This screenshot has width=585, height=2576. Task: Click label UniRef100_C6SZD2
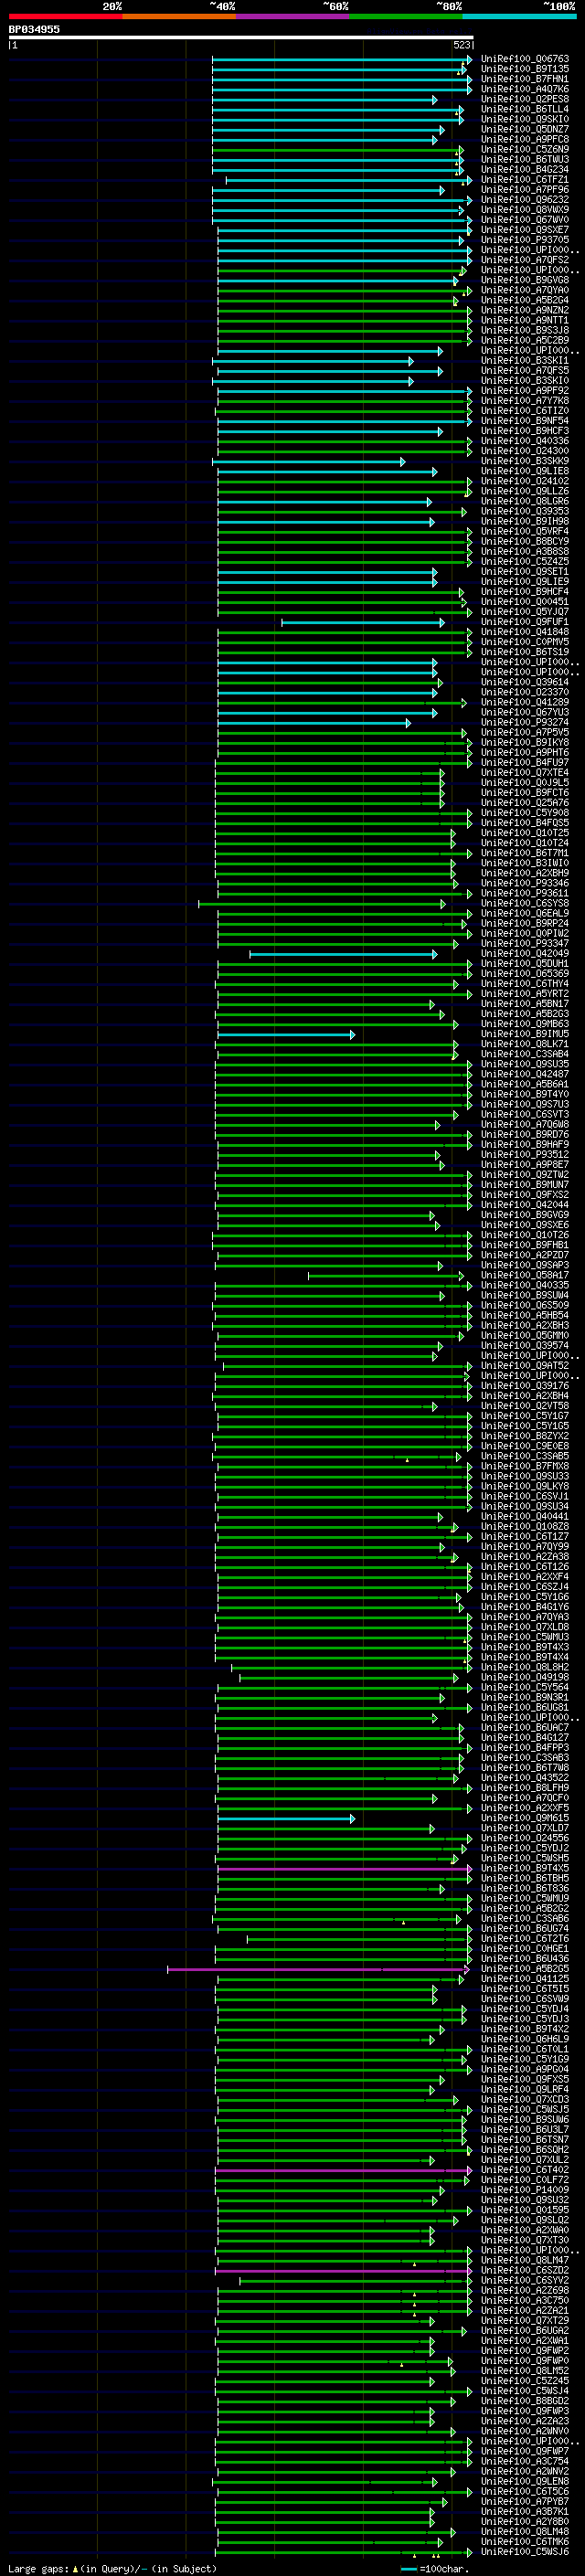525,2271
